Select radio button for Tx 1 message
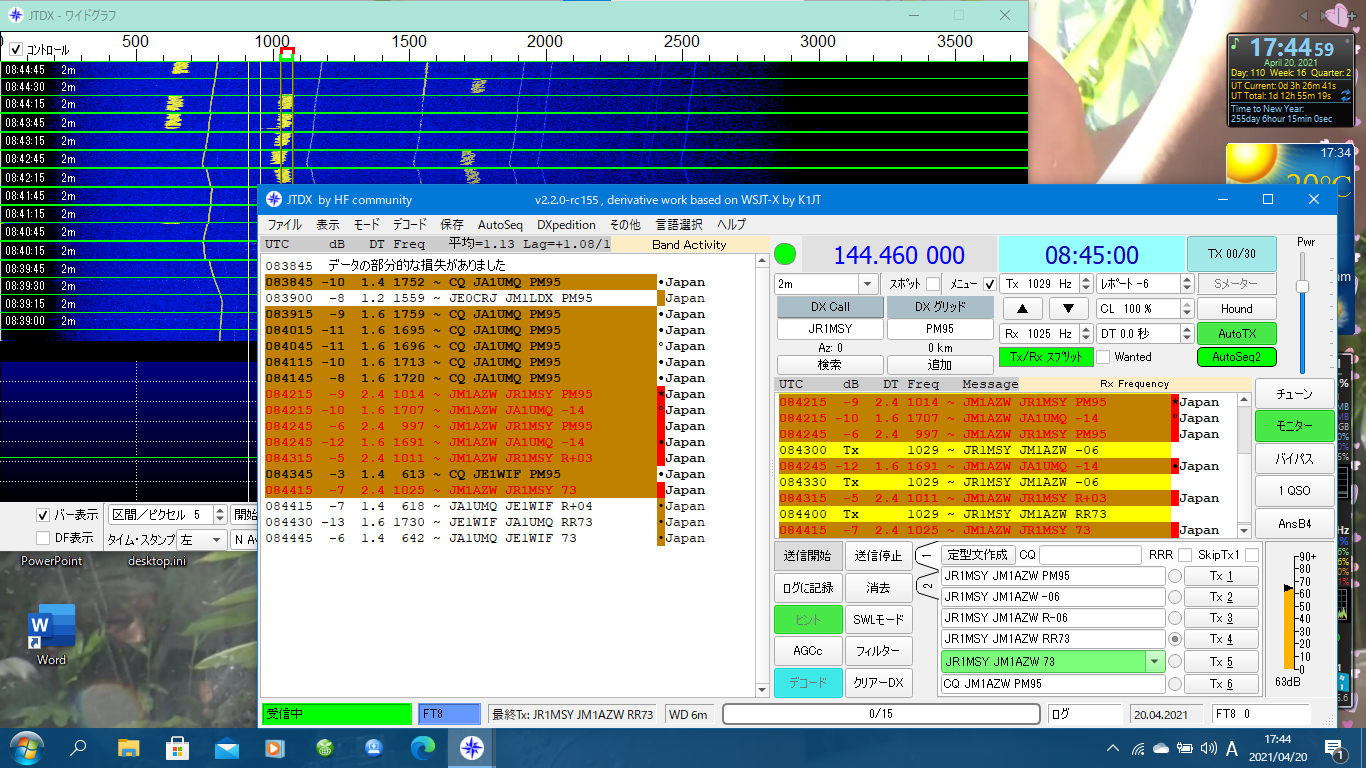Screen dimensions: 1366x768 click(x=1175, y=576)
